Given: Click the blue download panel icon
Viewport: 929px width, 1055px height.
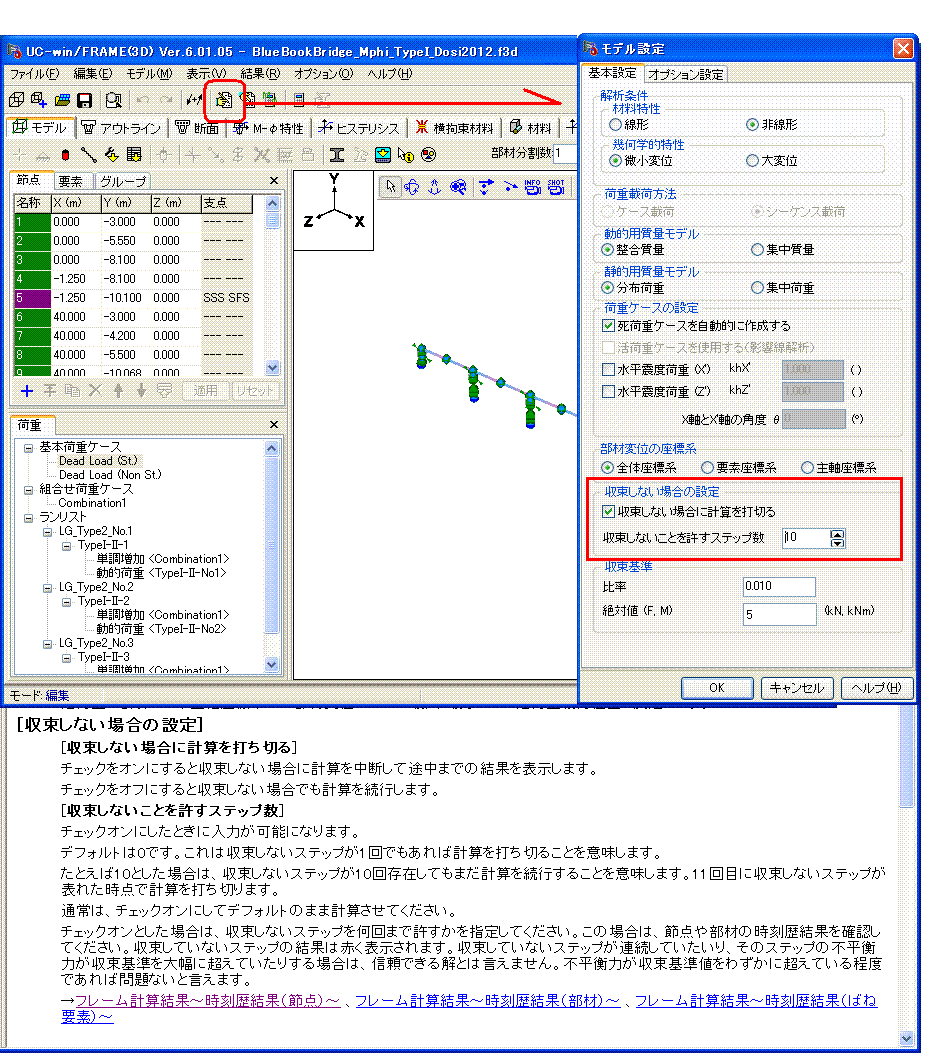Looking at the screenshot, I should 383,155.
